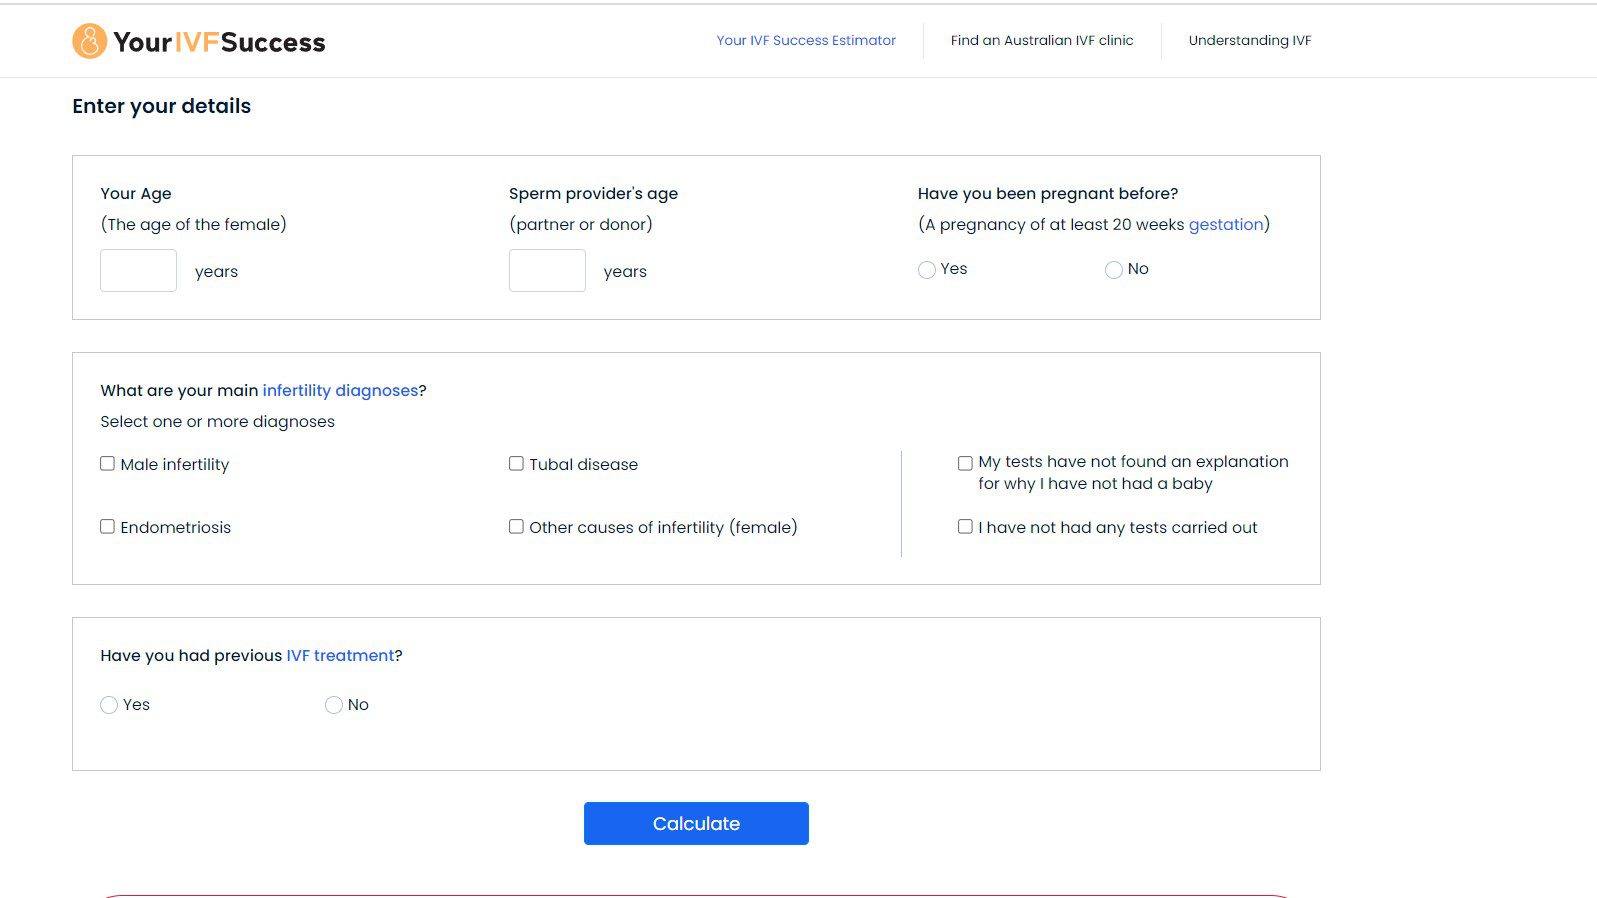Click the Your Age input field

point(138,271)
